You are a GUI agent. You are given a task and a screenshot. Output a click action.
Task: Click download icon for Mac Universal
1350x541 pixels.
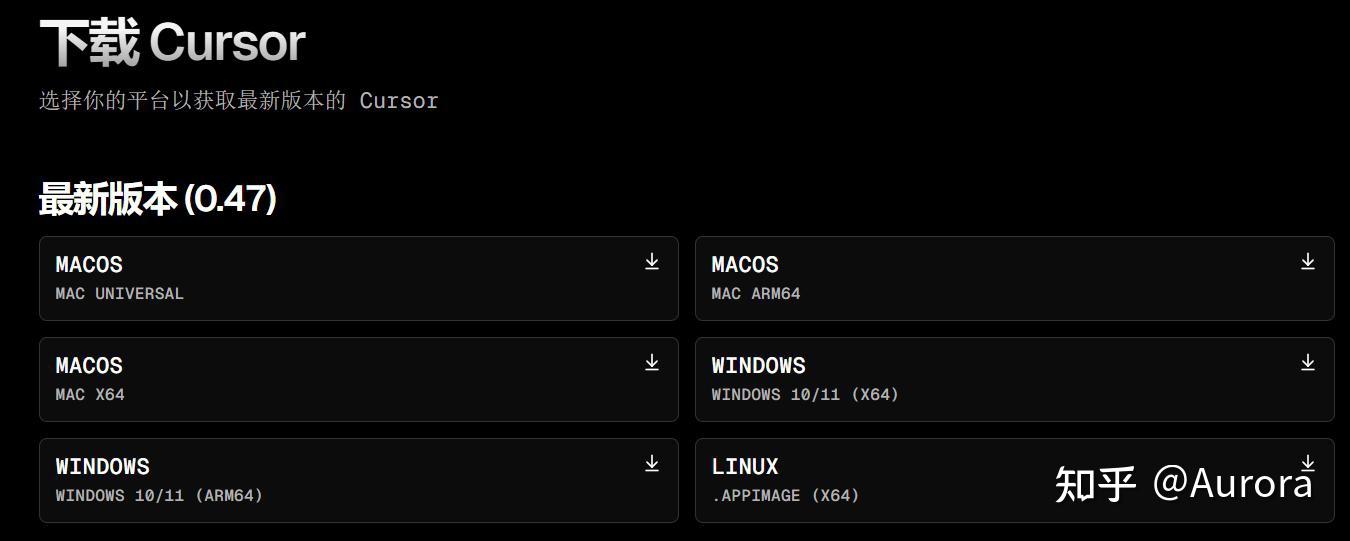point(652,262)
